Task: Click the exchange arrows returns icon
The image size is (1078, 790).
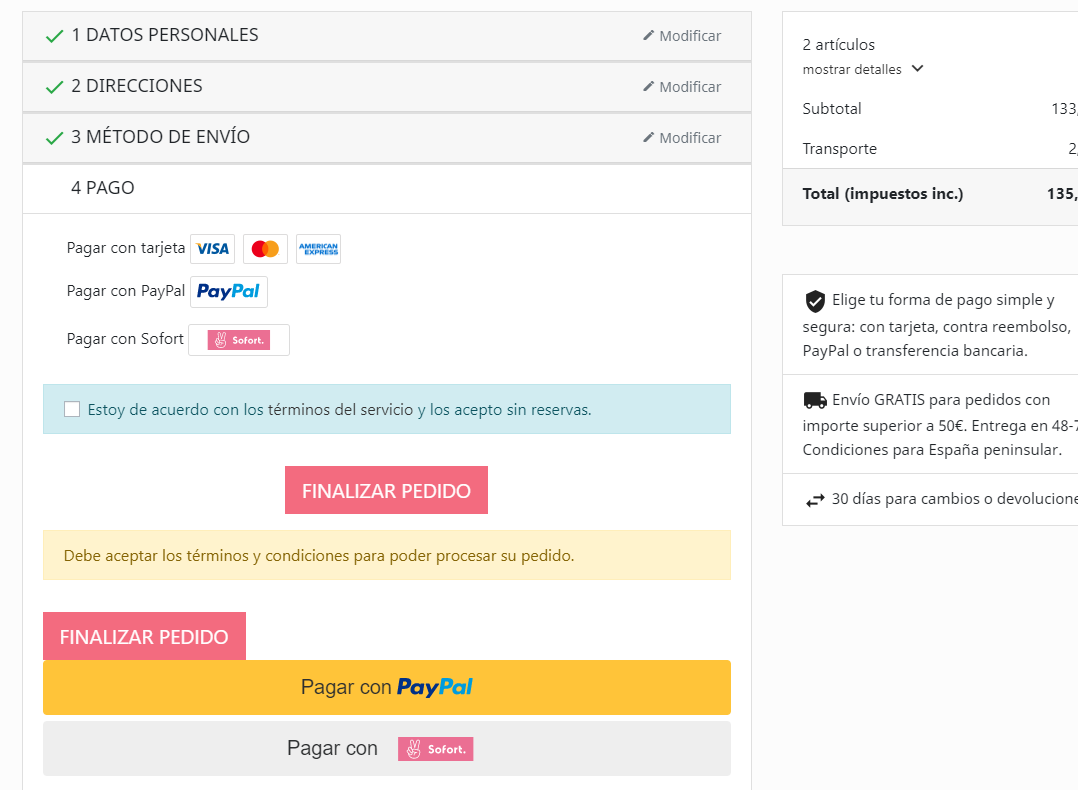Action: (x=815, y=501)
